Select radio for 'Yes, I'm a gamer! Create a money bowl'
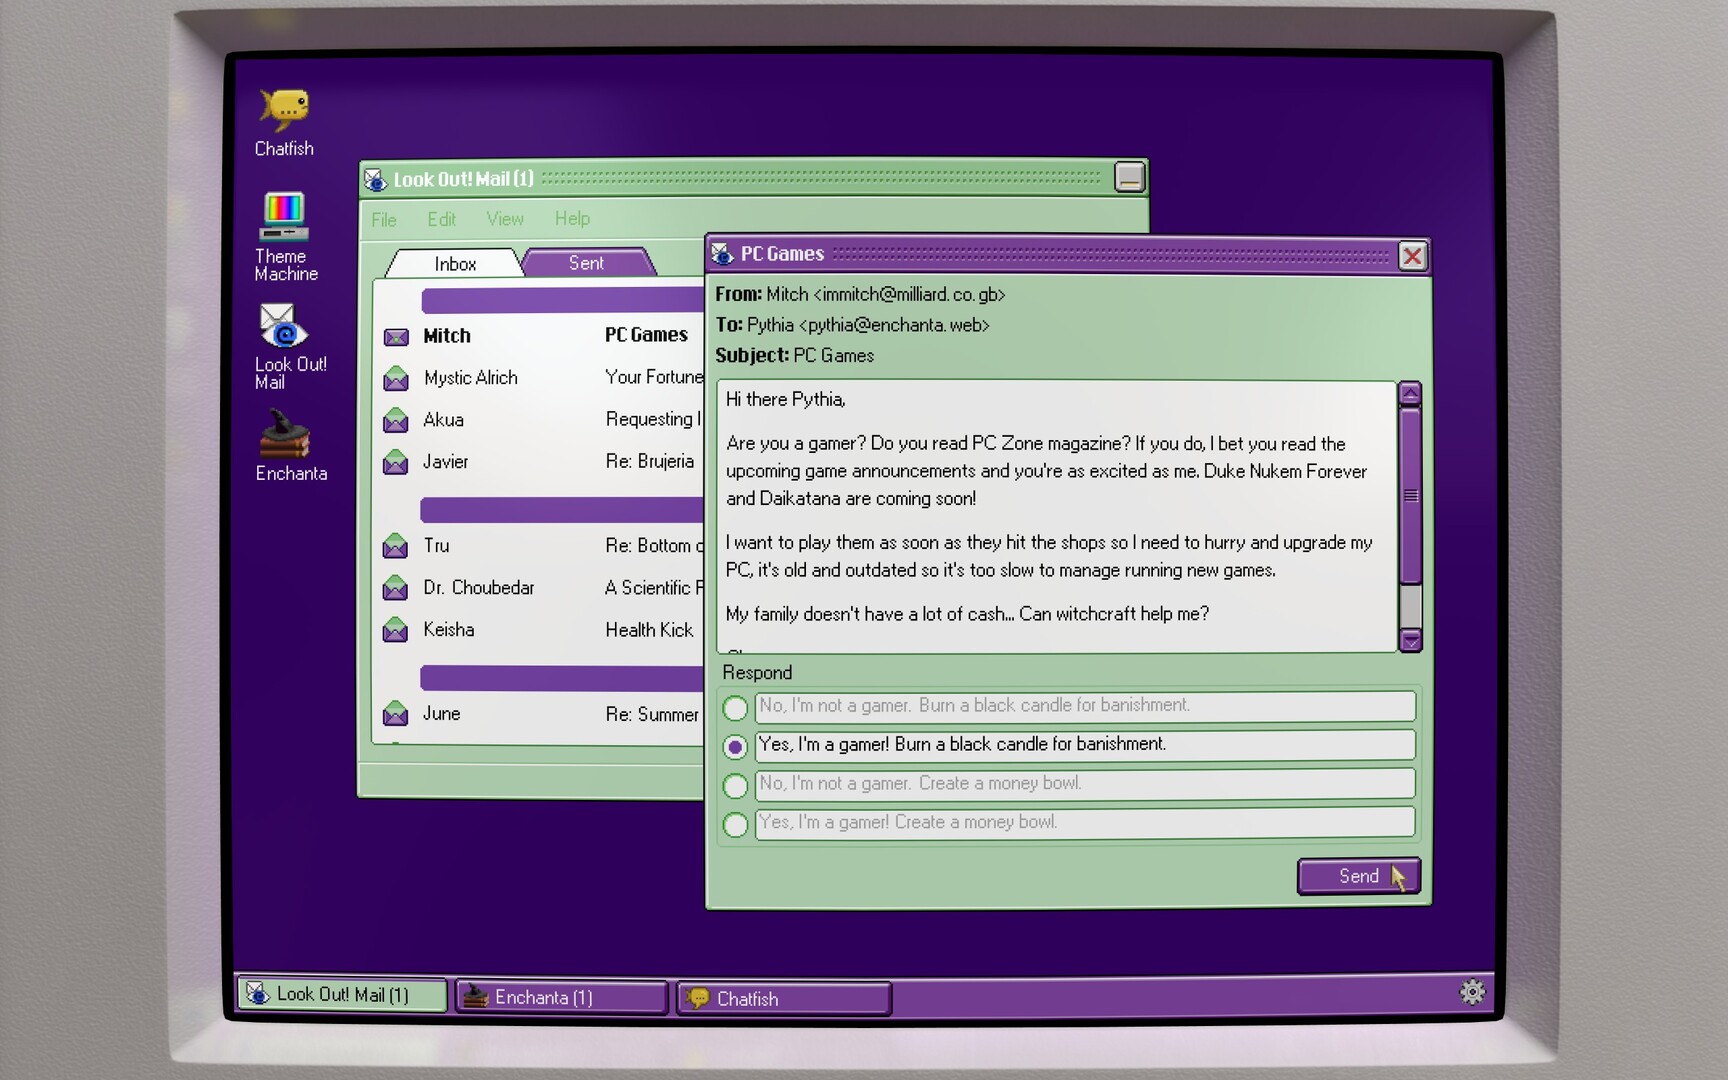 coord(735,825)
